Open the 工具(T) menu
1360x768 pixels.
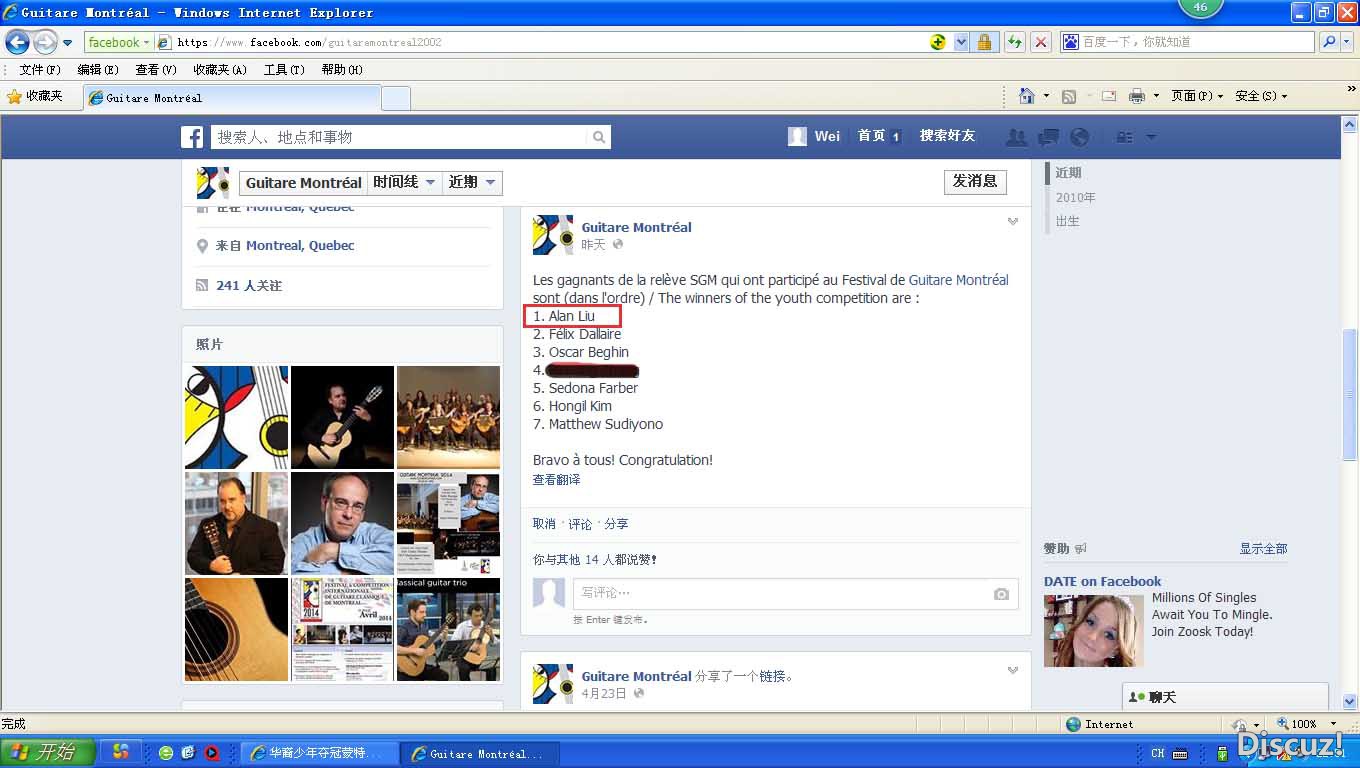(284, 70)
